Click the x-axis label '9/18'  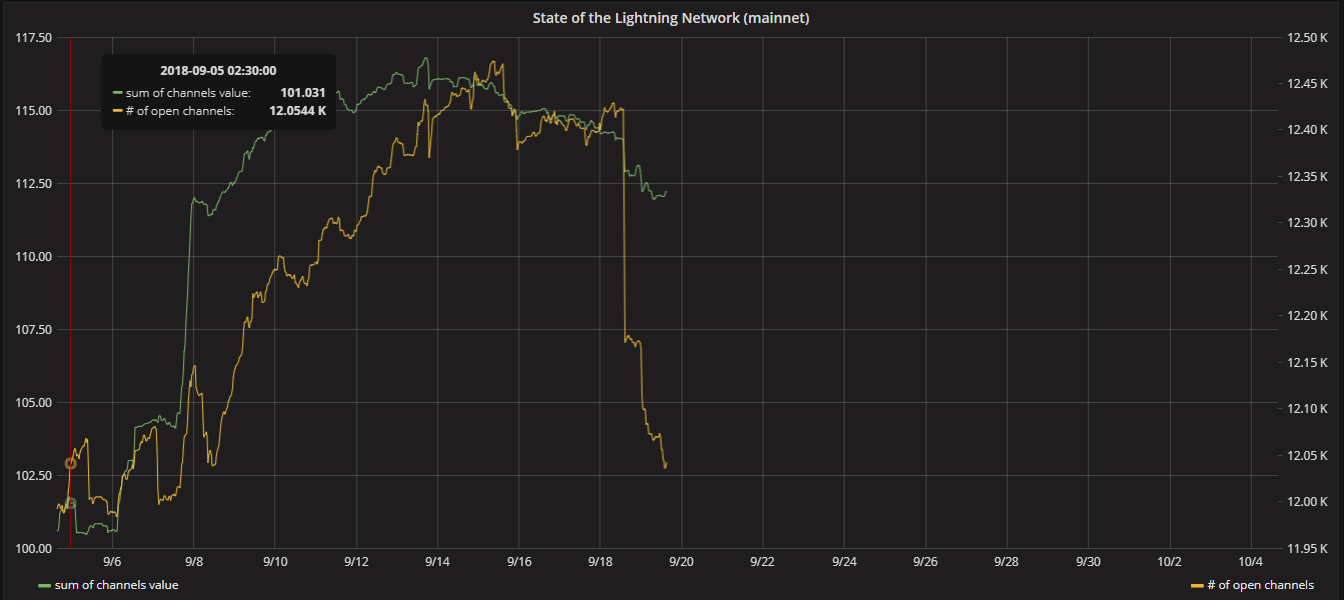(600, 562)
